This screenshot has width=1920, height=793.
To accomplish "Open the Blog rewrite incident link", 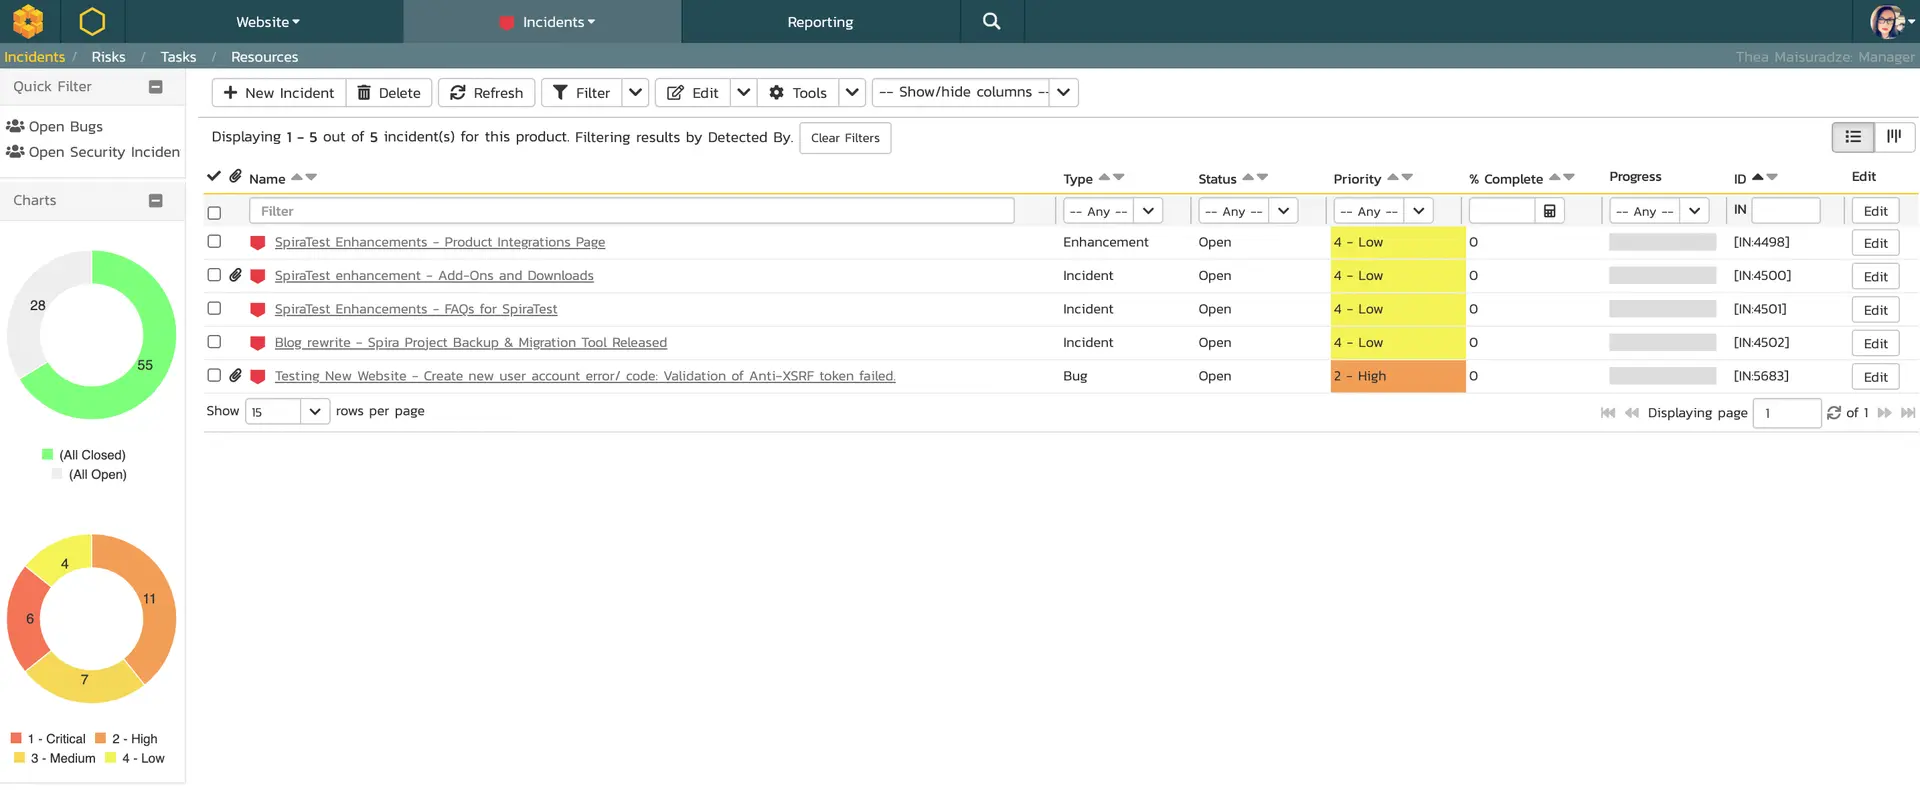I will click(470, 343).
